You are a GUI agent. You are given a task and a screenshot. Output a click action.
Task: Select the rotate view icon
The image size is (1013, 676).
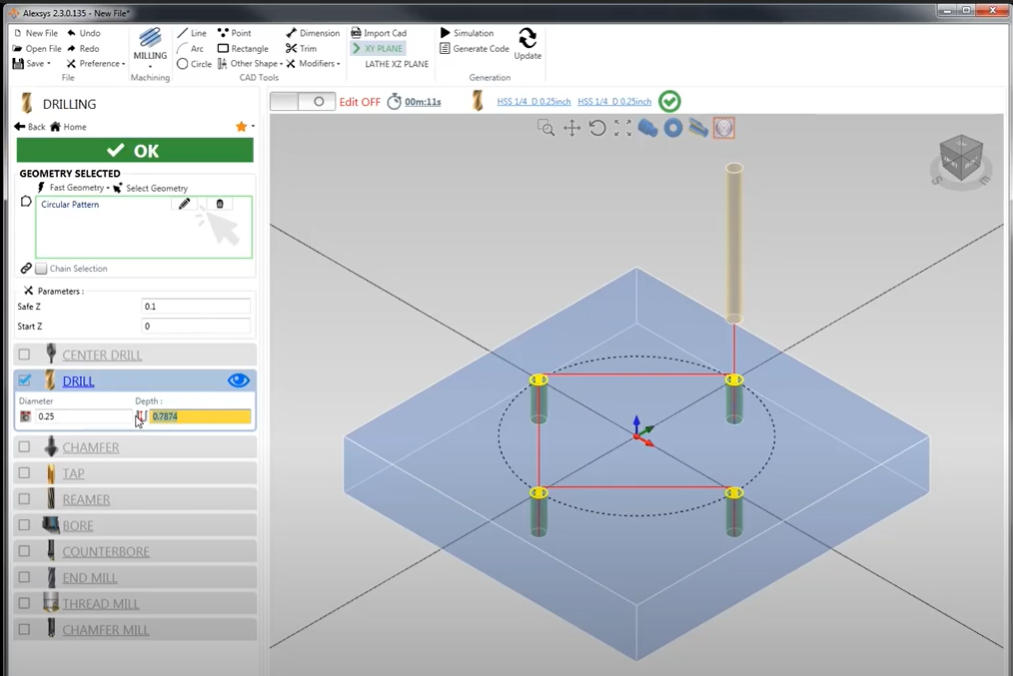[598, 128]
